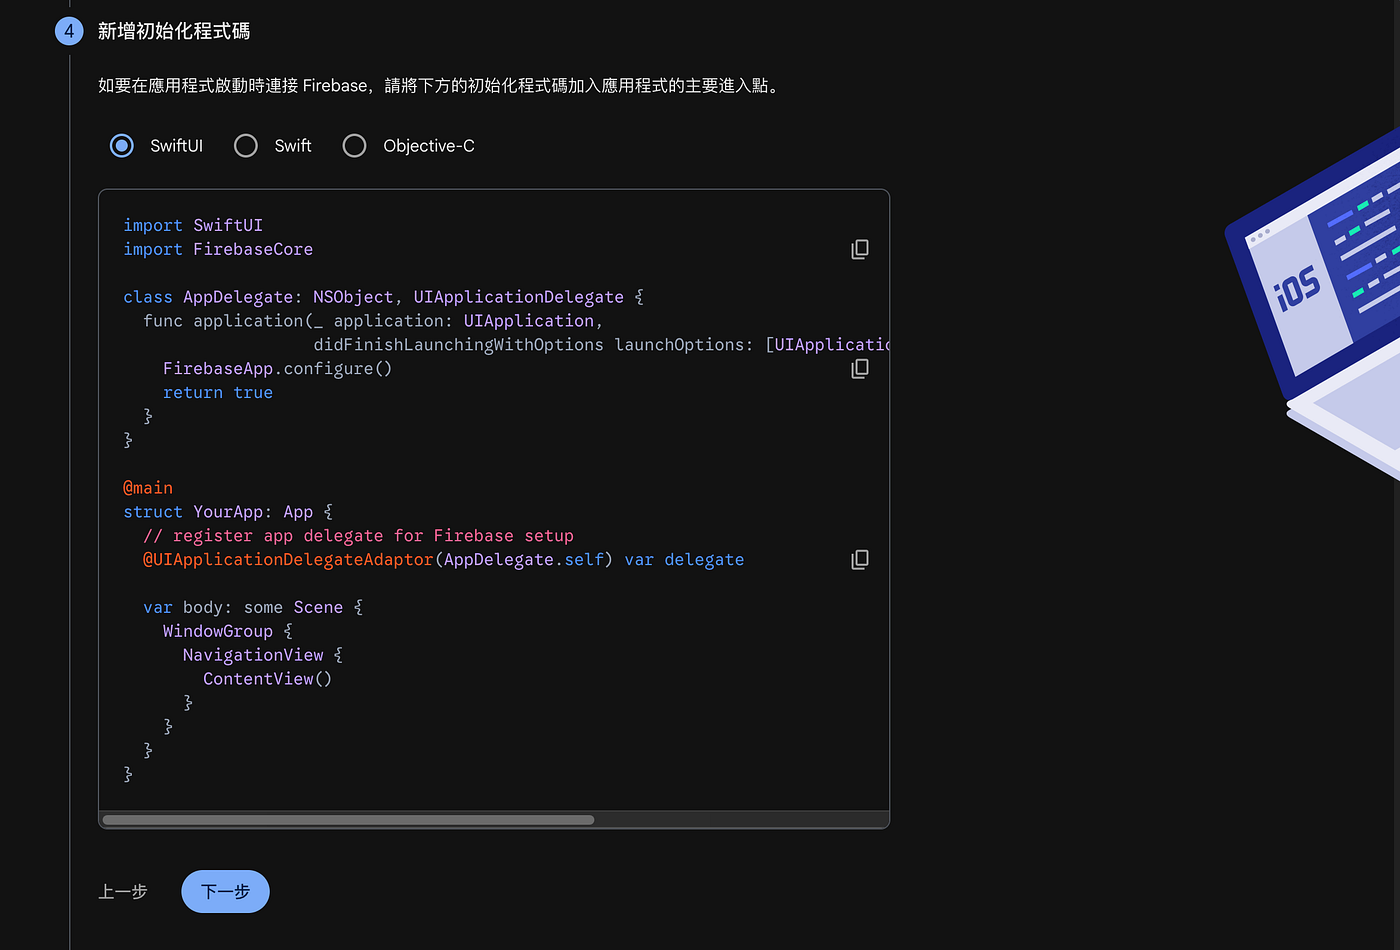Click the 'import SwiftUI' code line
Screen dimensions: 1400x950
point(193,225)
